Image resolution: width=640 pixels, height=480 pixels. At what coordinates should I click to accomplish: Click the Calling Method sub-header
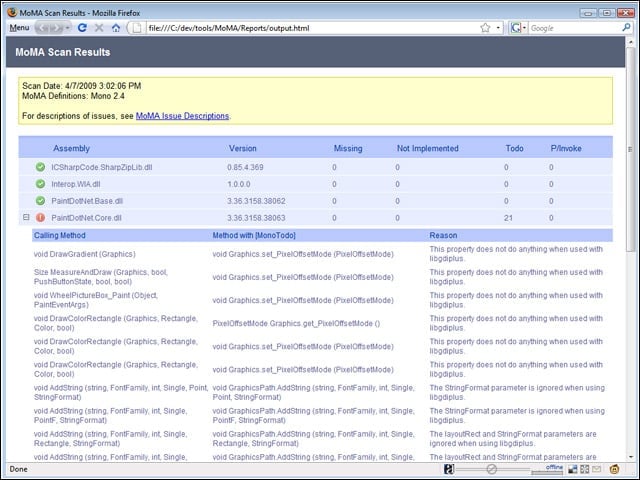pyautogui.click(x=60, y=235)
